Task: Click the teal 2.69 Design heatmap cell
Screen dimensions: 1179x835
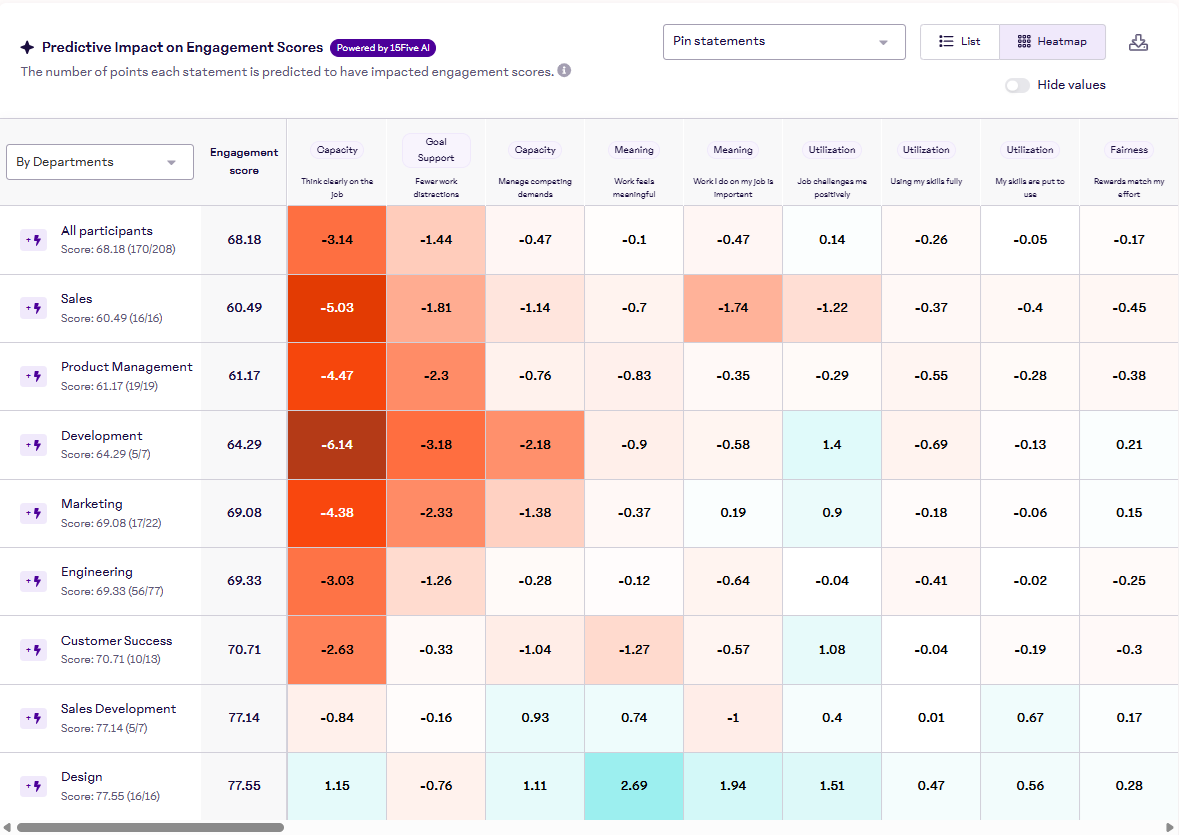Action: click(634, 786)
